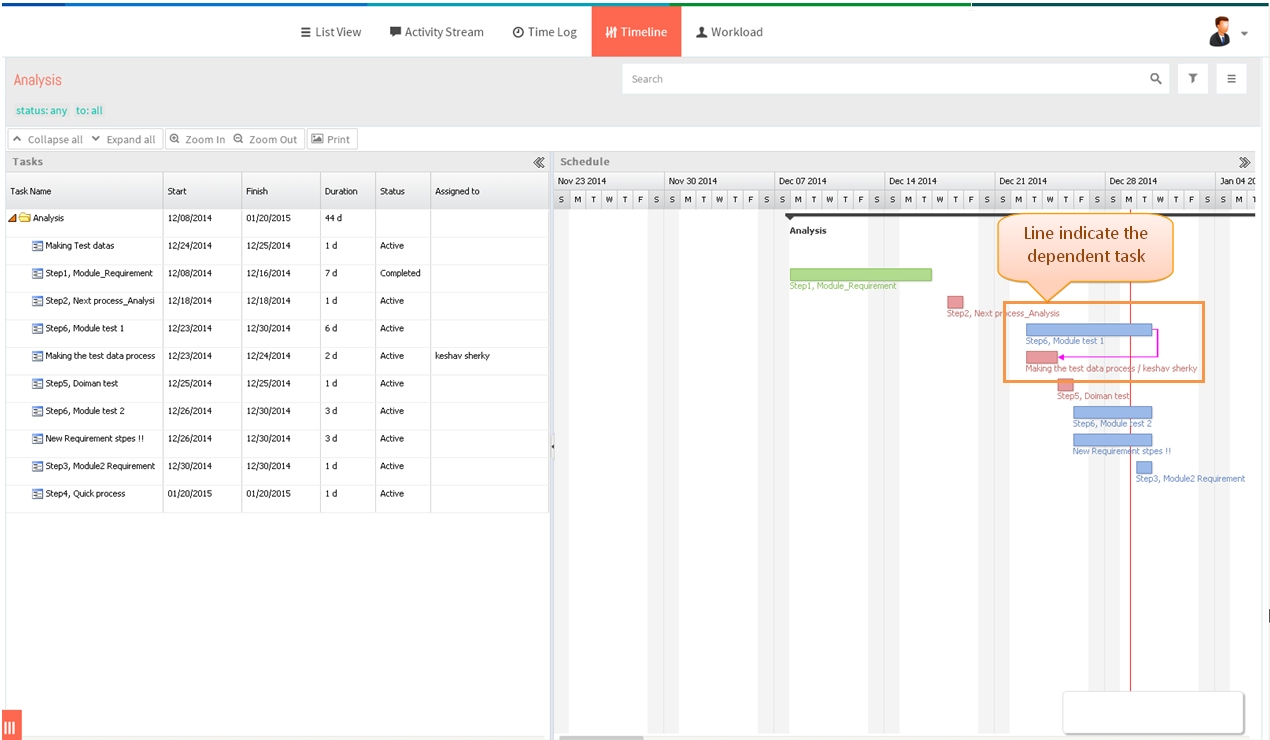Screen dimensions: 1270x740
Task: Click the Analysis page title
Action: tap(38, 80)
